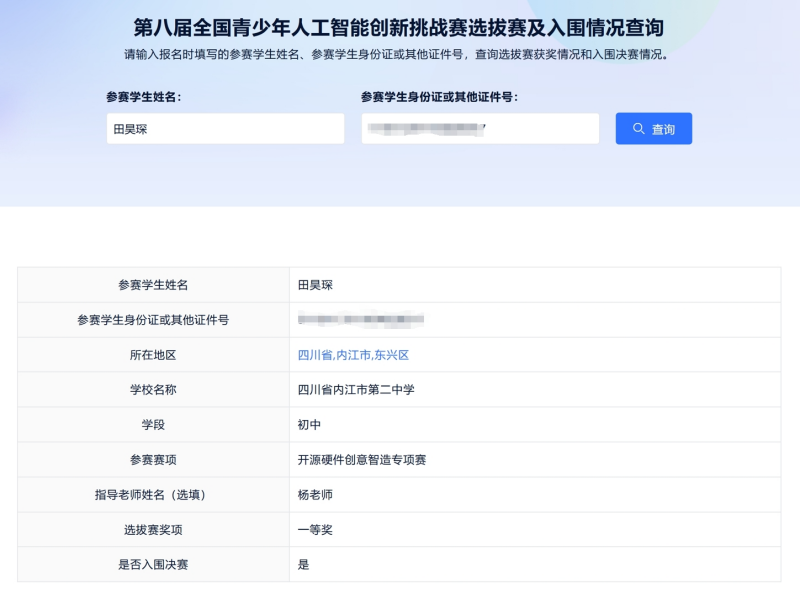This screenshot has width=800, height=600.
Task: Select the 参赛学生身份证或其他证件号 input field
Action: coord(480,128)
